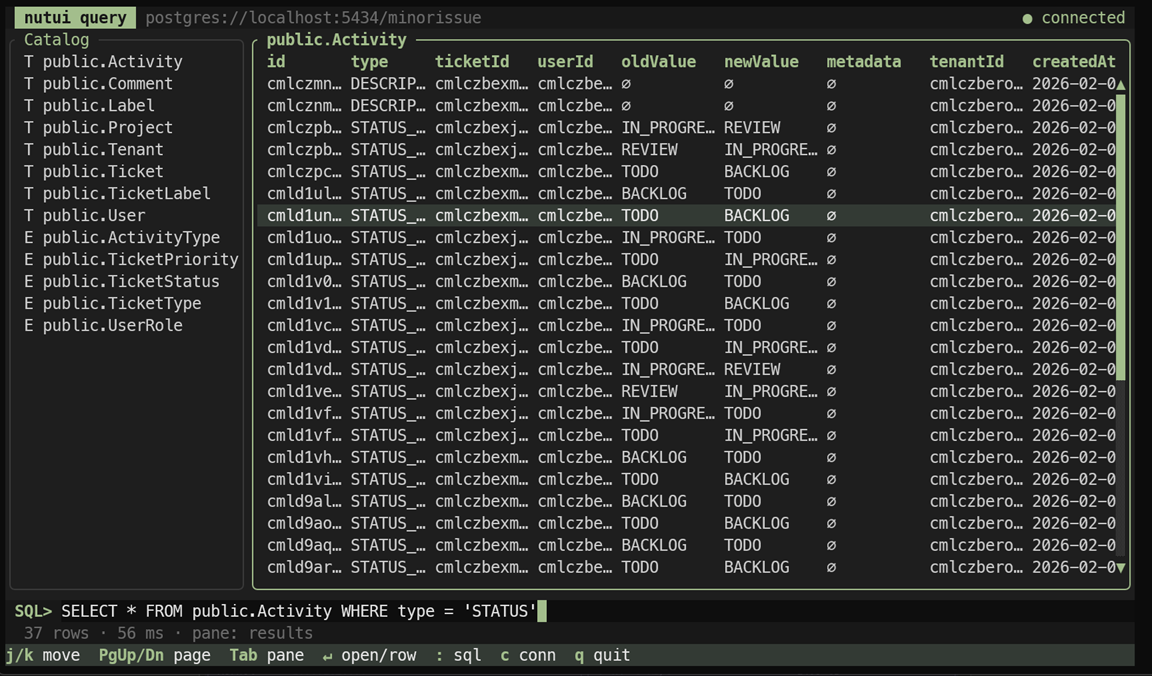This screenshot has width=1152, height=676.
Task: Click the id cell cmlczpc…
Action: pyautogui.click(x=304, y=172)
